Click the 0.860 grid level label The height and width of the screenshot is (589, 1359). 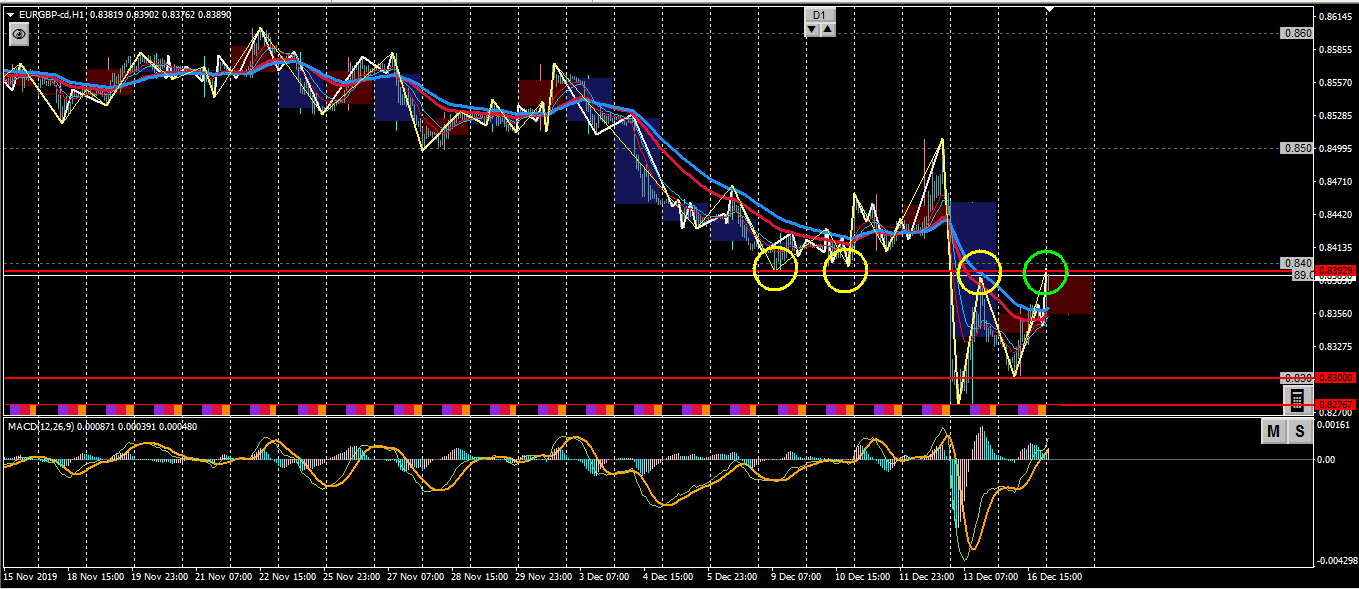(x=1296, y=33)
